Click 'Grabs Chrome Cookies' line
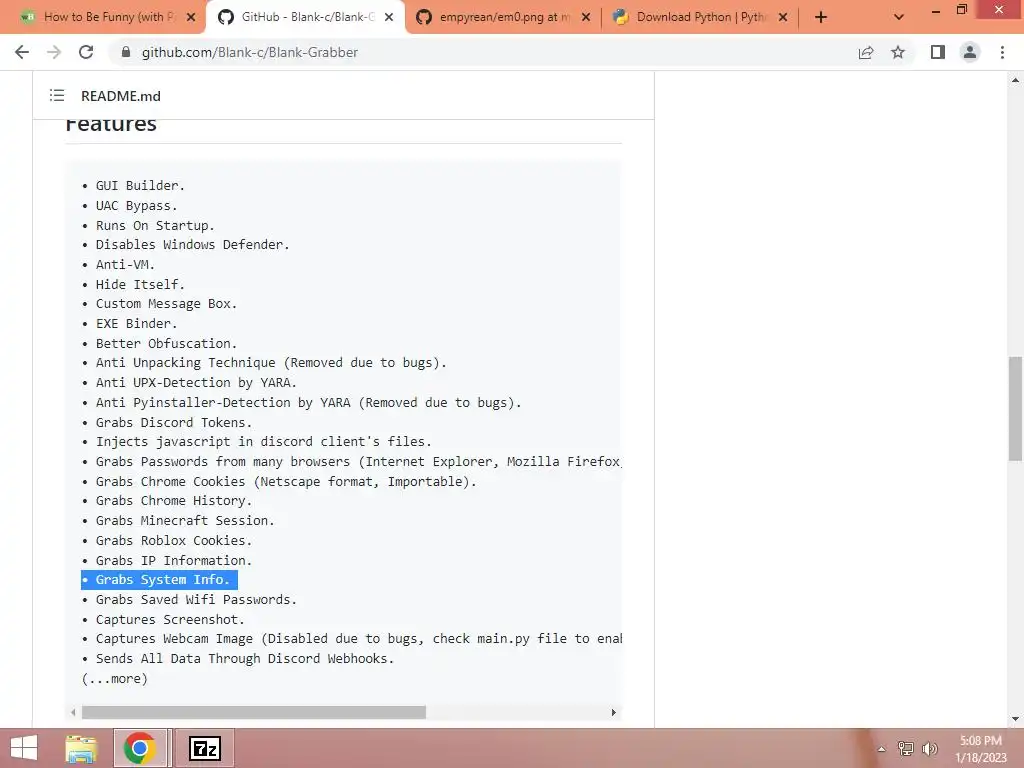Viewport: 1024px width, 768px height. [286, 481]
